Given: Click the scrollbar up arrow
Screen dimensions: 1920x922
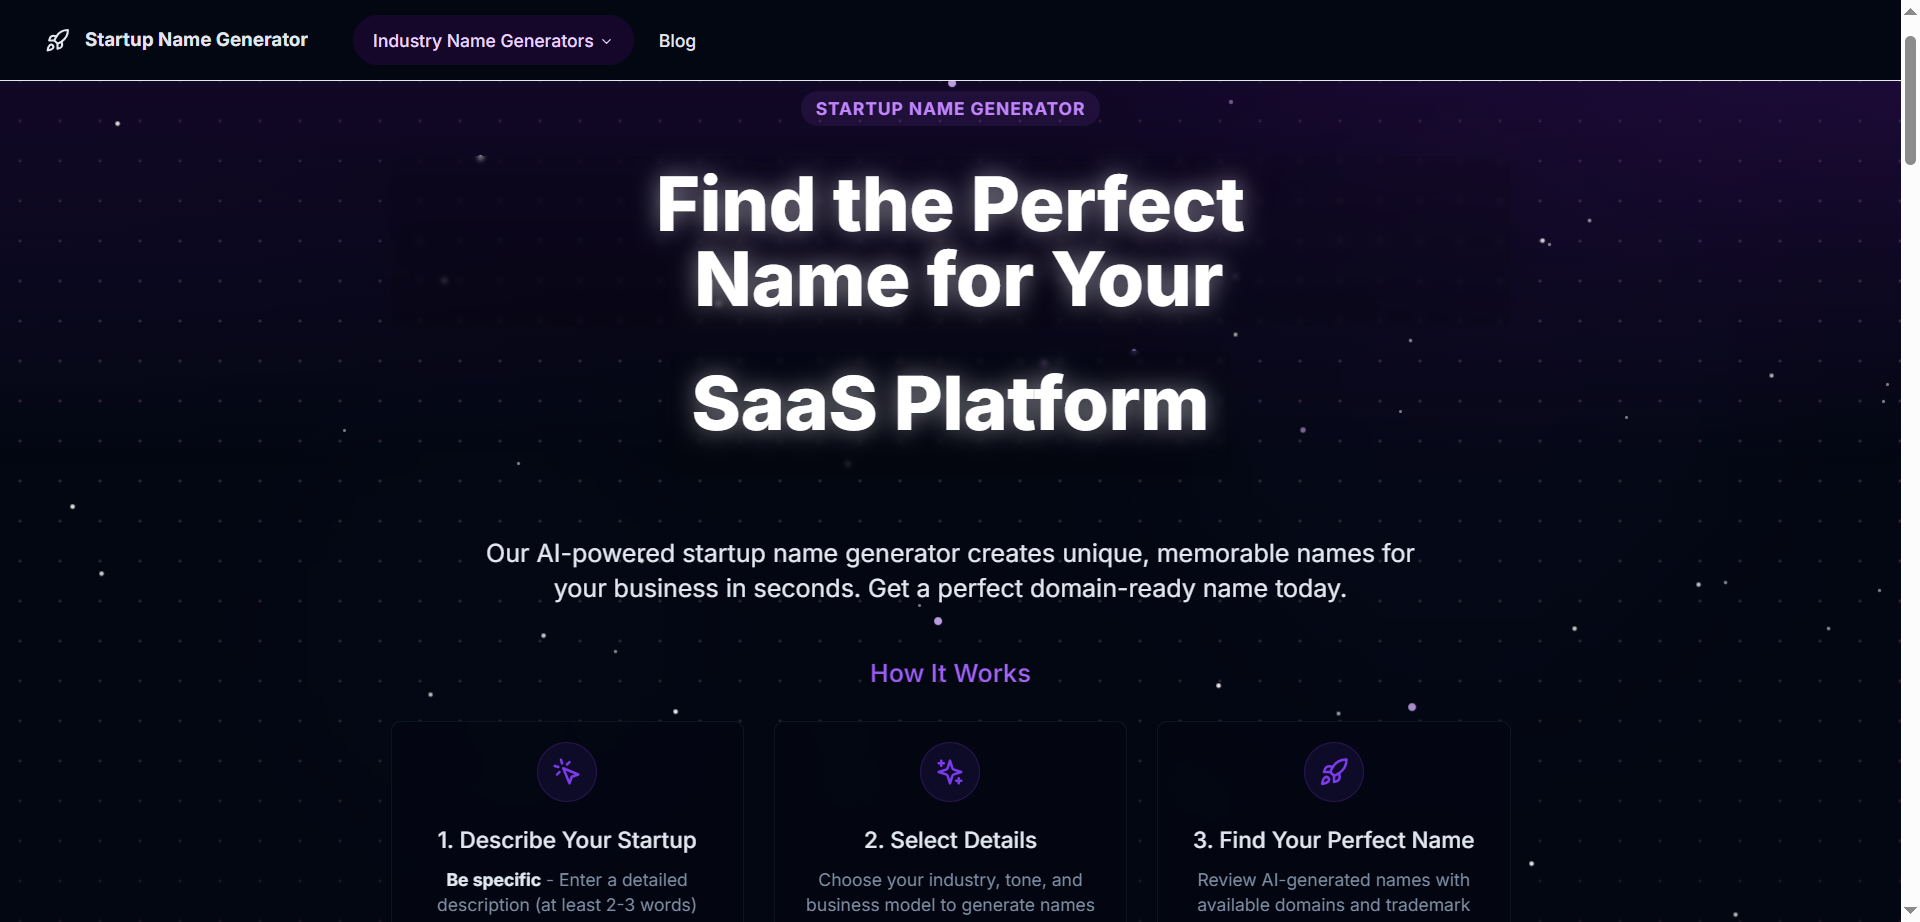Looking at the screenshot, I should tap(1908, 10).
